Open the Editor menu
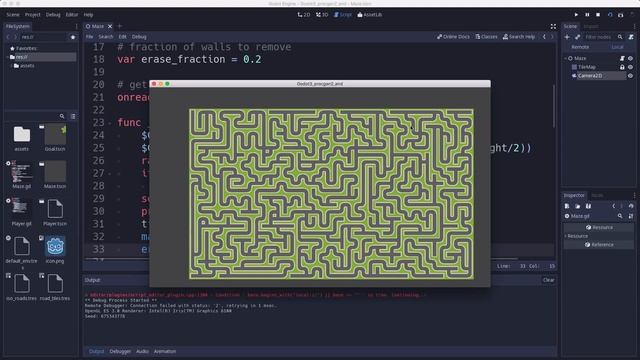Image resolution: width=640 pixels, height=360 pixels. pyautogui.click(x=72, y=15)
